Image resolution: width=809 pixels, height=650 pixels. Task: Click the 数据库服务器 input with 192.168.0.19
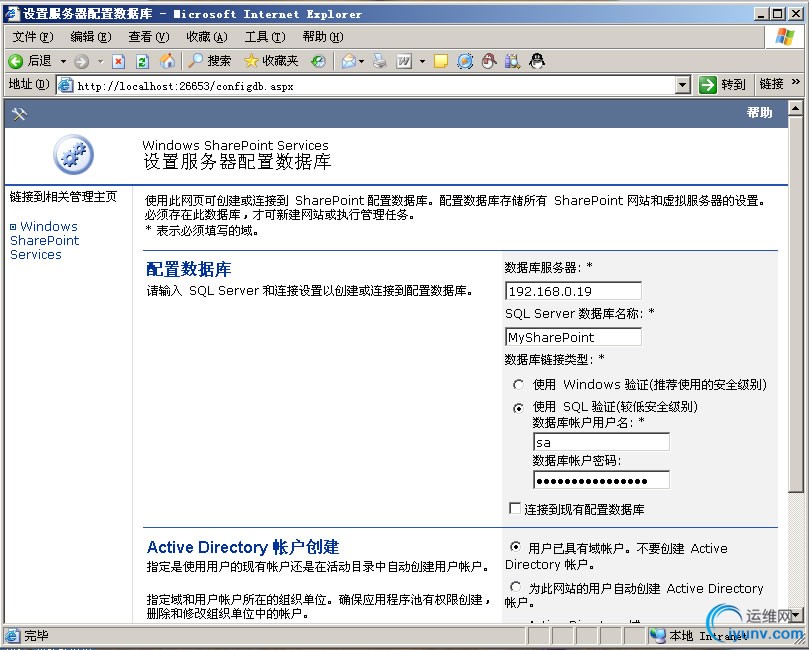pyautogui.click(x=573, y=291)
